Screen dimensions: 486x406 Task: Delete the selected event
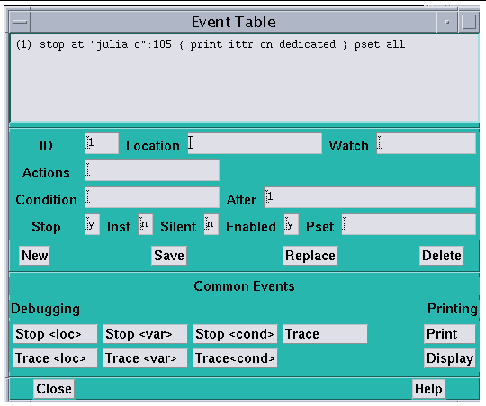[x=441, y=256]
